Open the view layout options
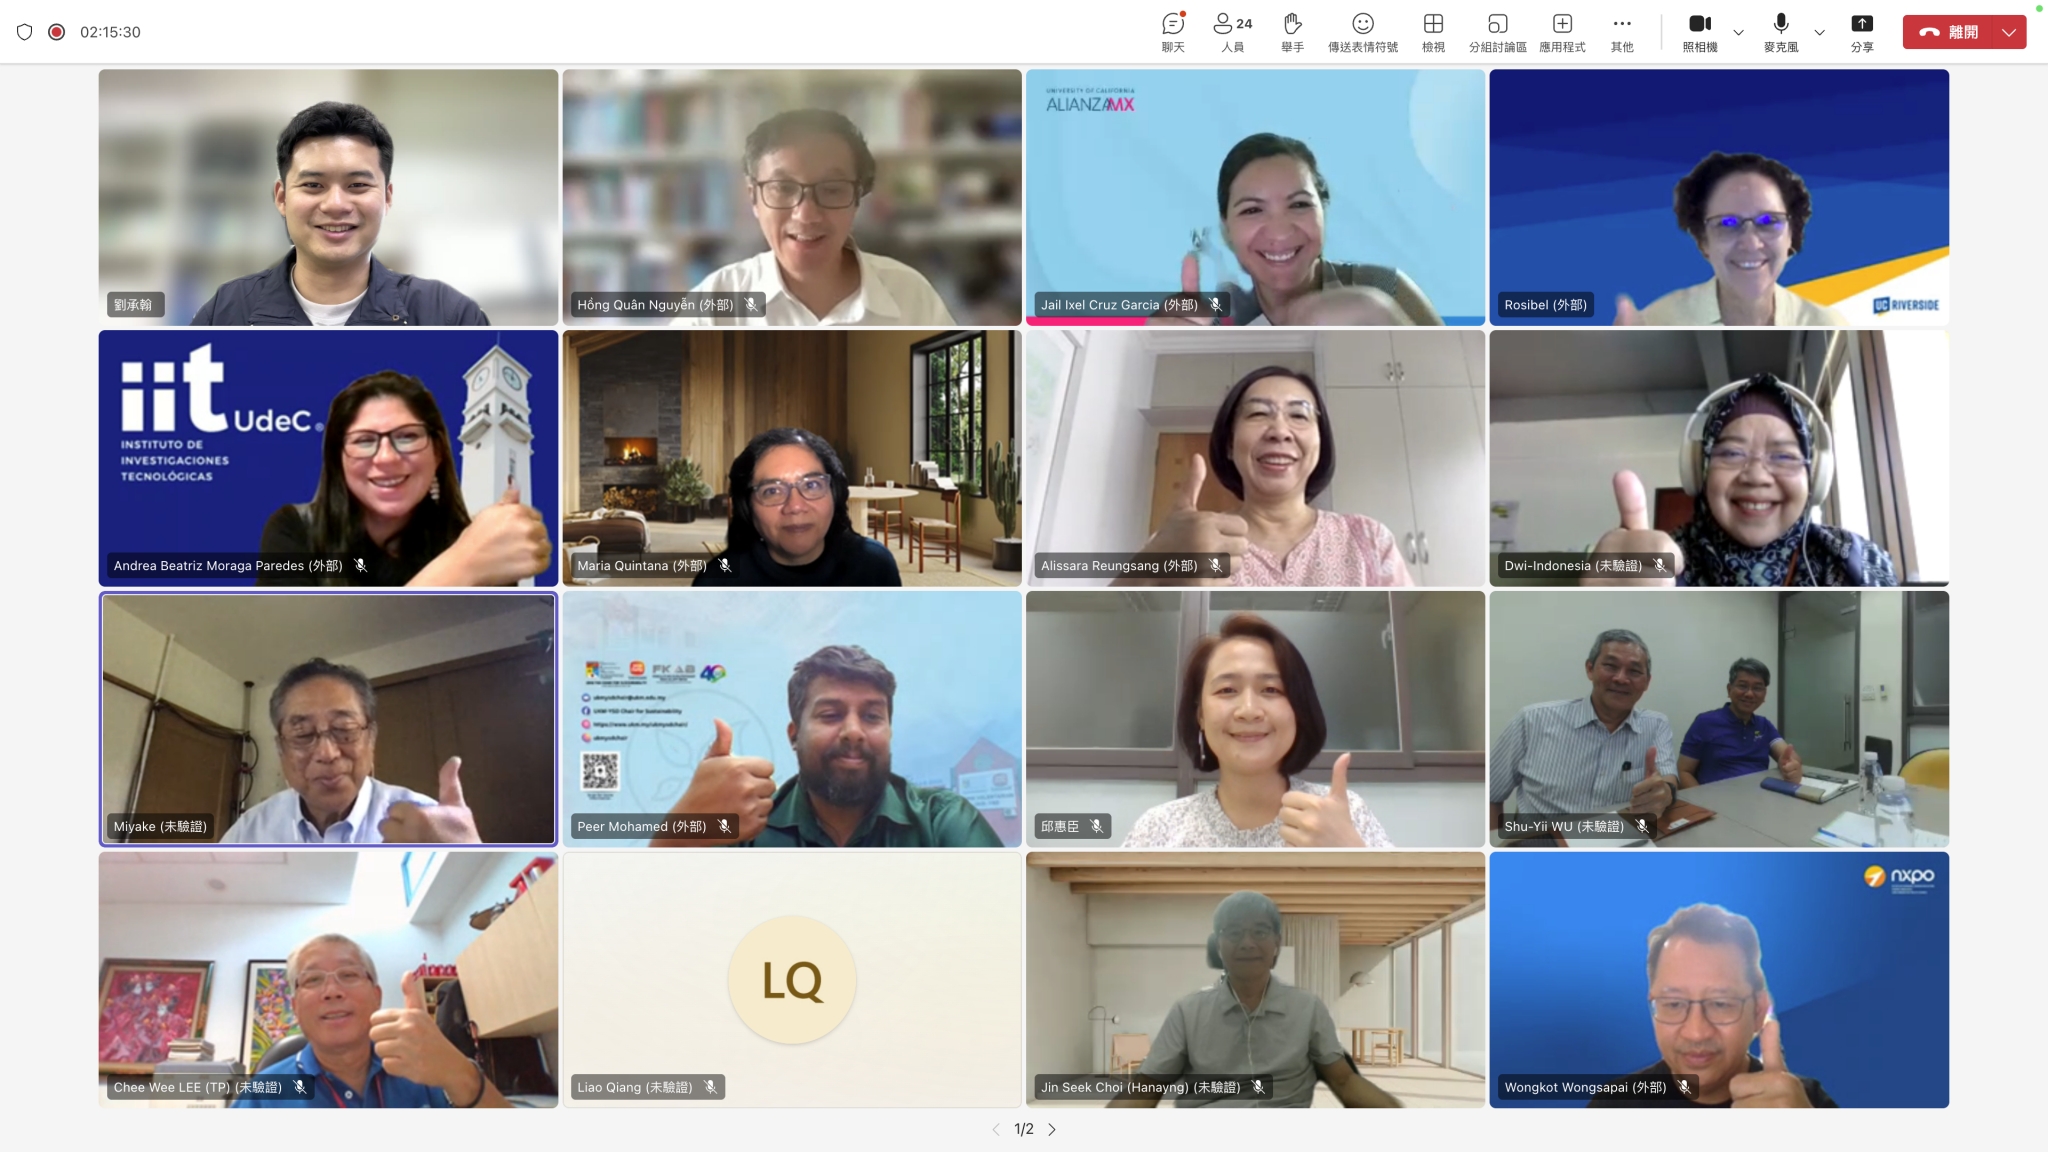This screenshot has height=1152, width=2048. point(1433,31)
